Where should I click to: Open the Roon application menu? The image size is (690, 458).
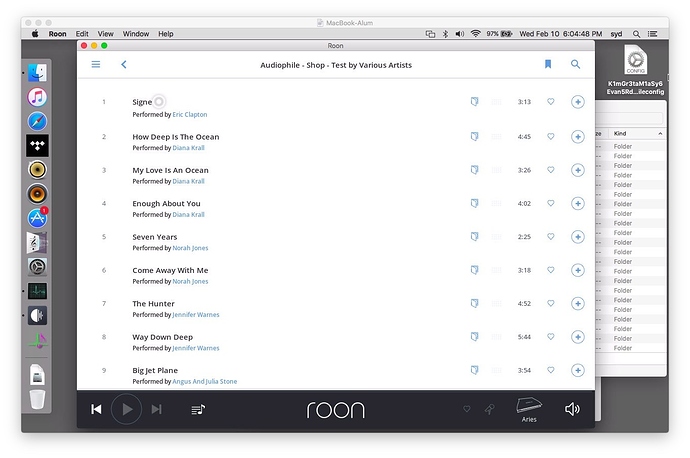tap(57, 34)
